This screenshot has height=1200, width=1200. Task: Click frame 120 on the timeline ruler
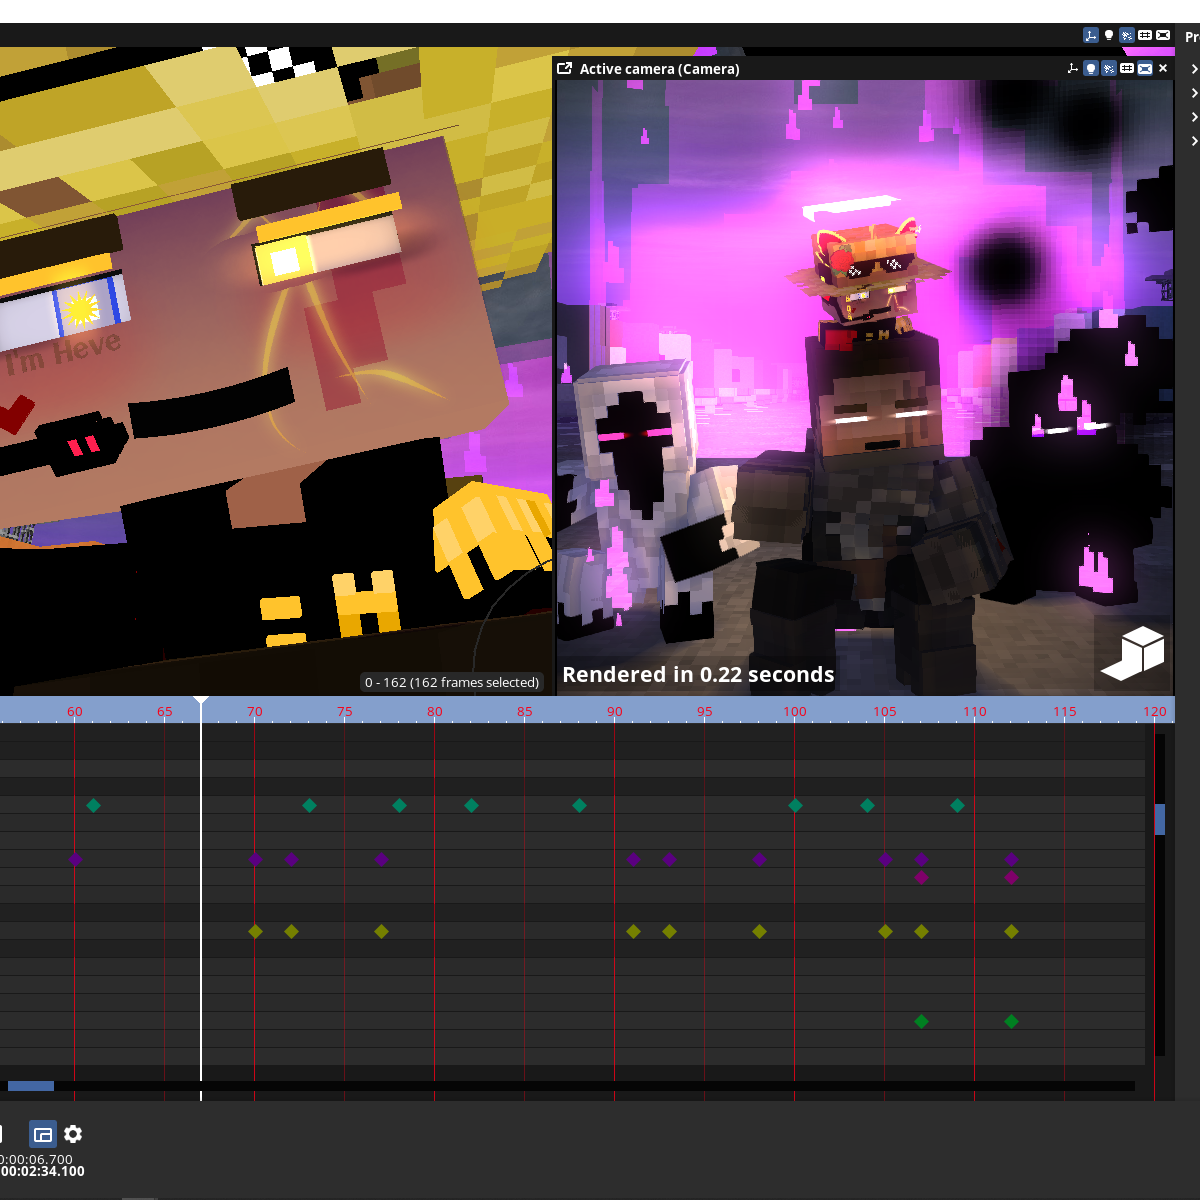tap(1155, 711)
